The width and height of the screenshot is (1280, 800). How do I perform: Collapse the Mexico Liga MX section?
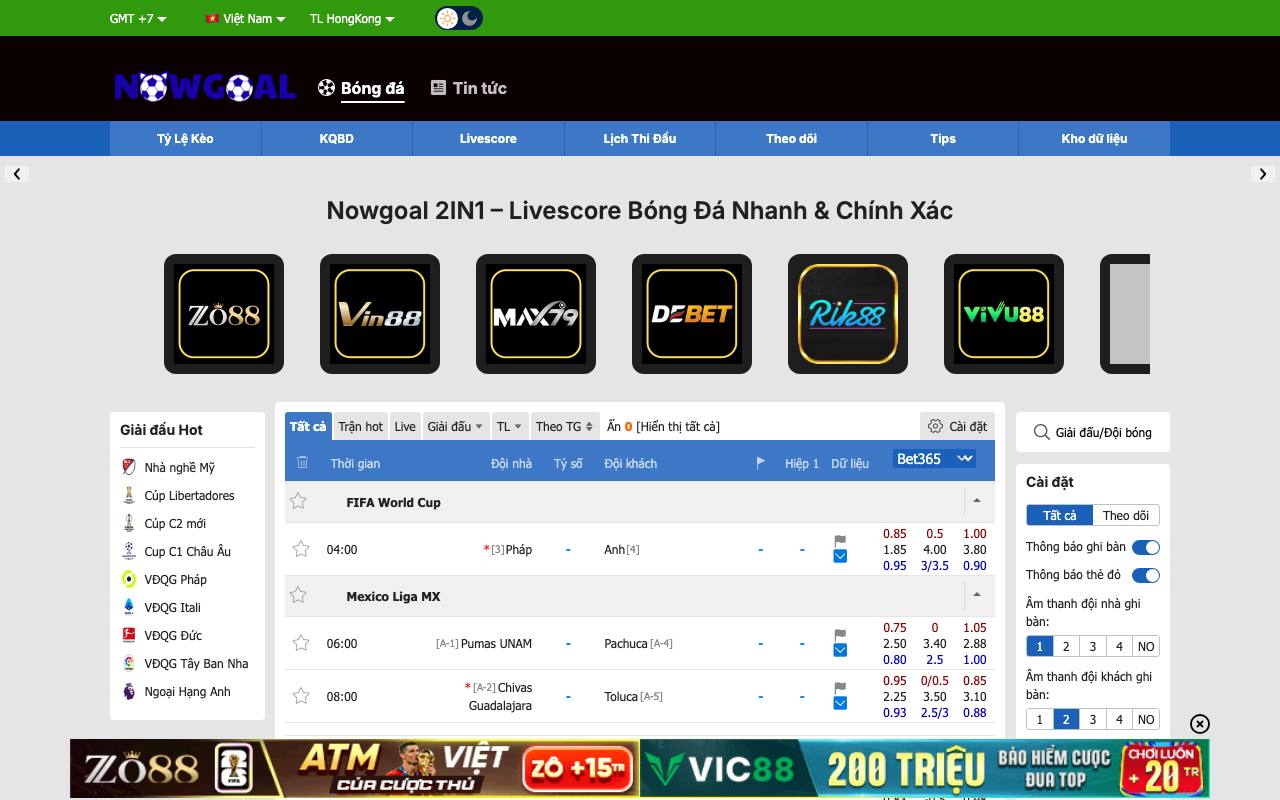[x=977, y=595]
